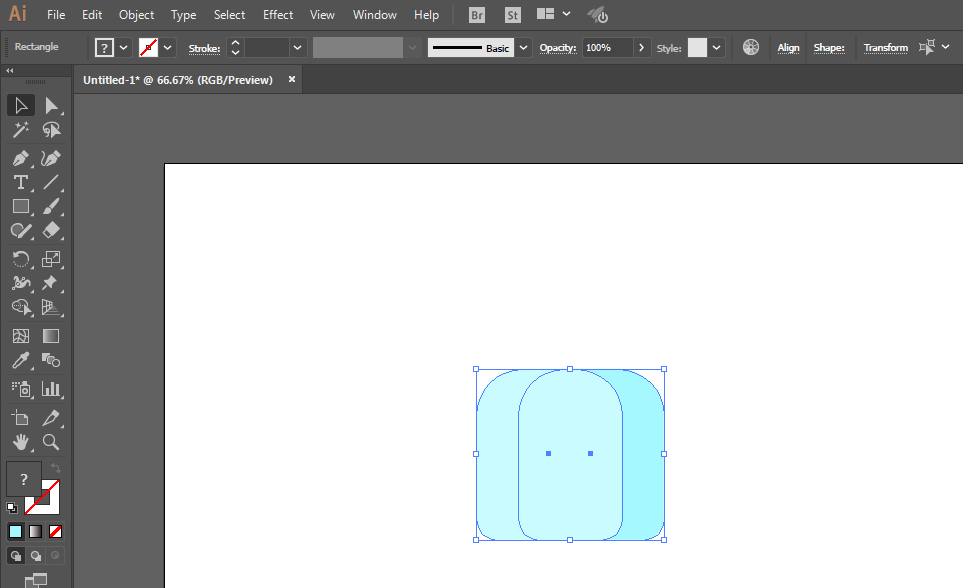Open the Type menu
Image resolution: width=963 pixels, height=588 pixels.
tap(184, 15)
